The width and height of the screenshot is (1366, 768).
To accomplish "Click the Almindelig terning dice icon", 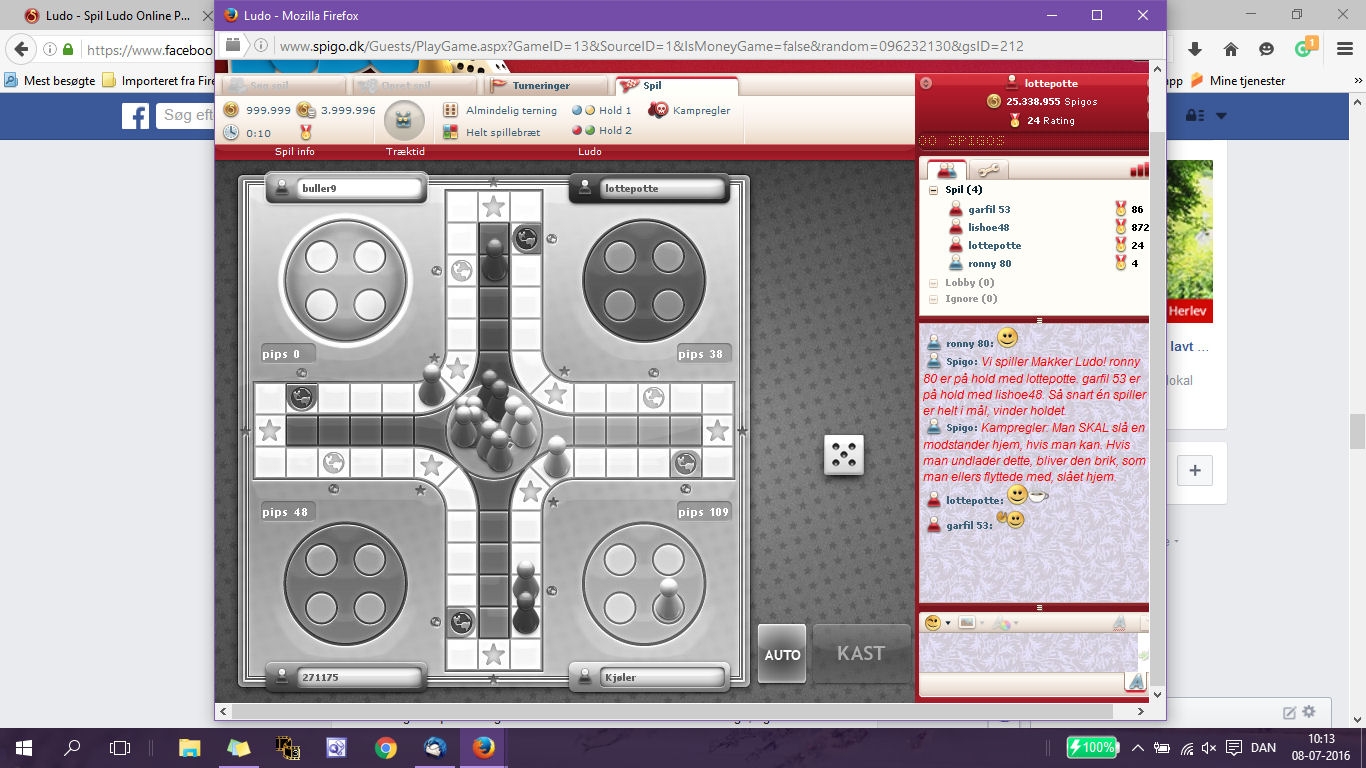I will coord(450,110).
